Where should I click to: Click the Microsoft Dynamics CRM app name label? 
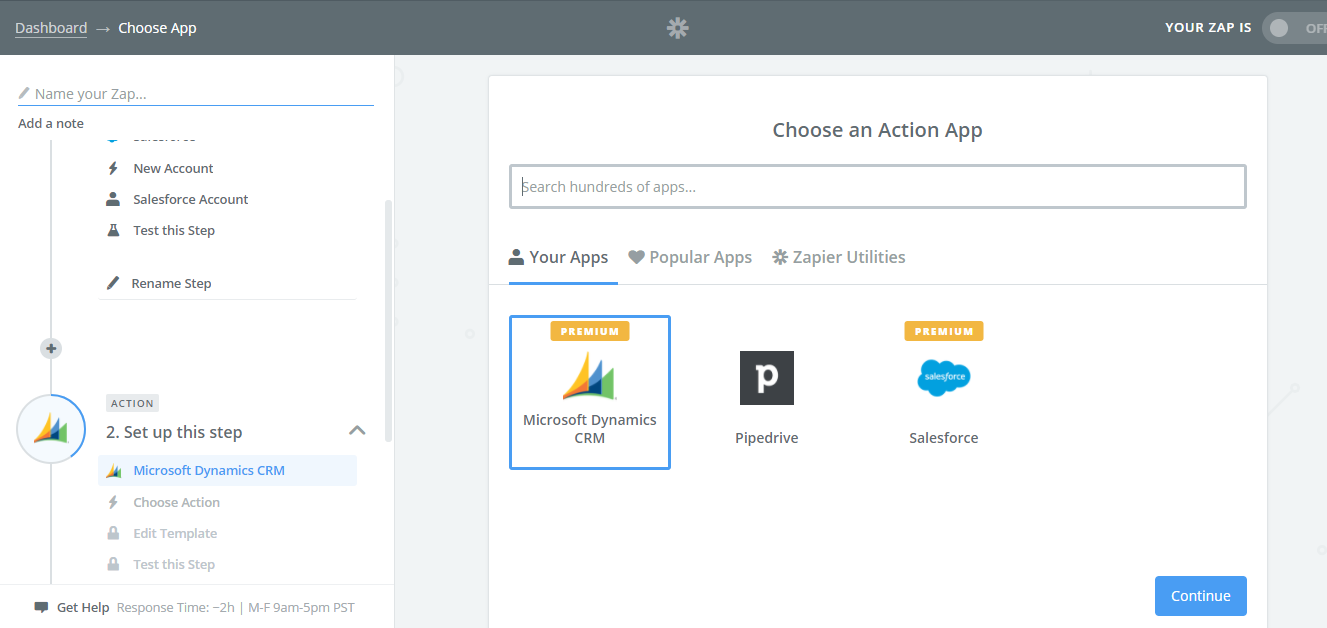tap(590, 429)
